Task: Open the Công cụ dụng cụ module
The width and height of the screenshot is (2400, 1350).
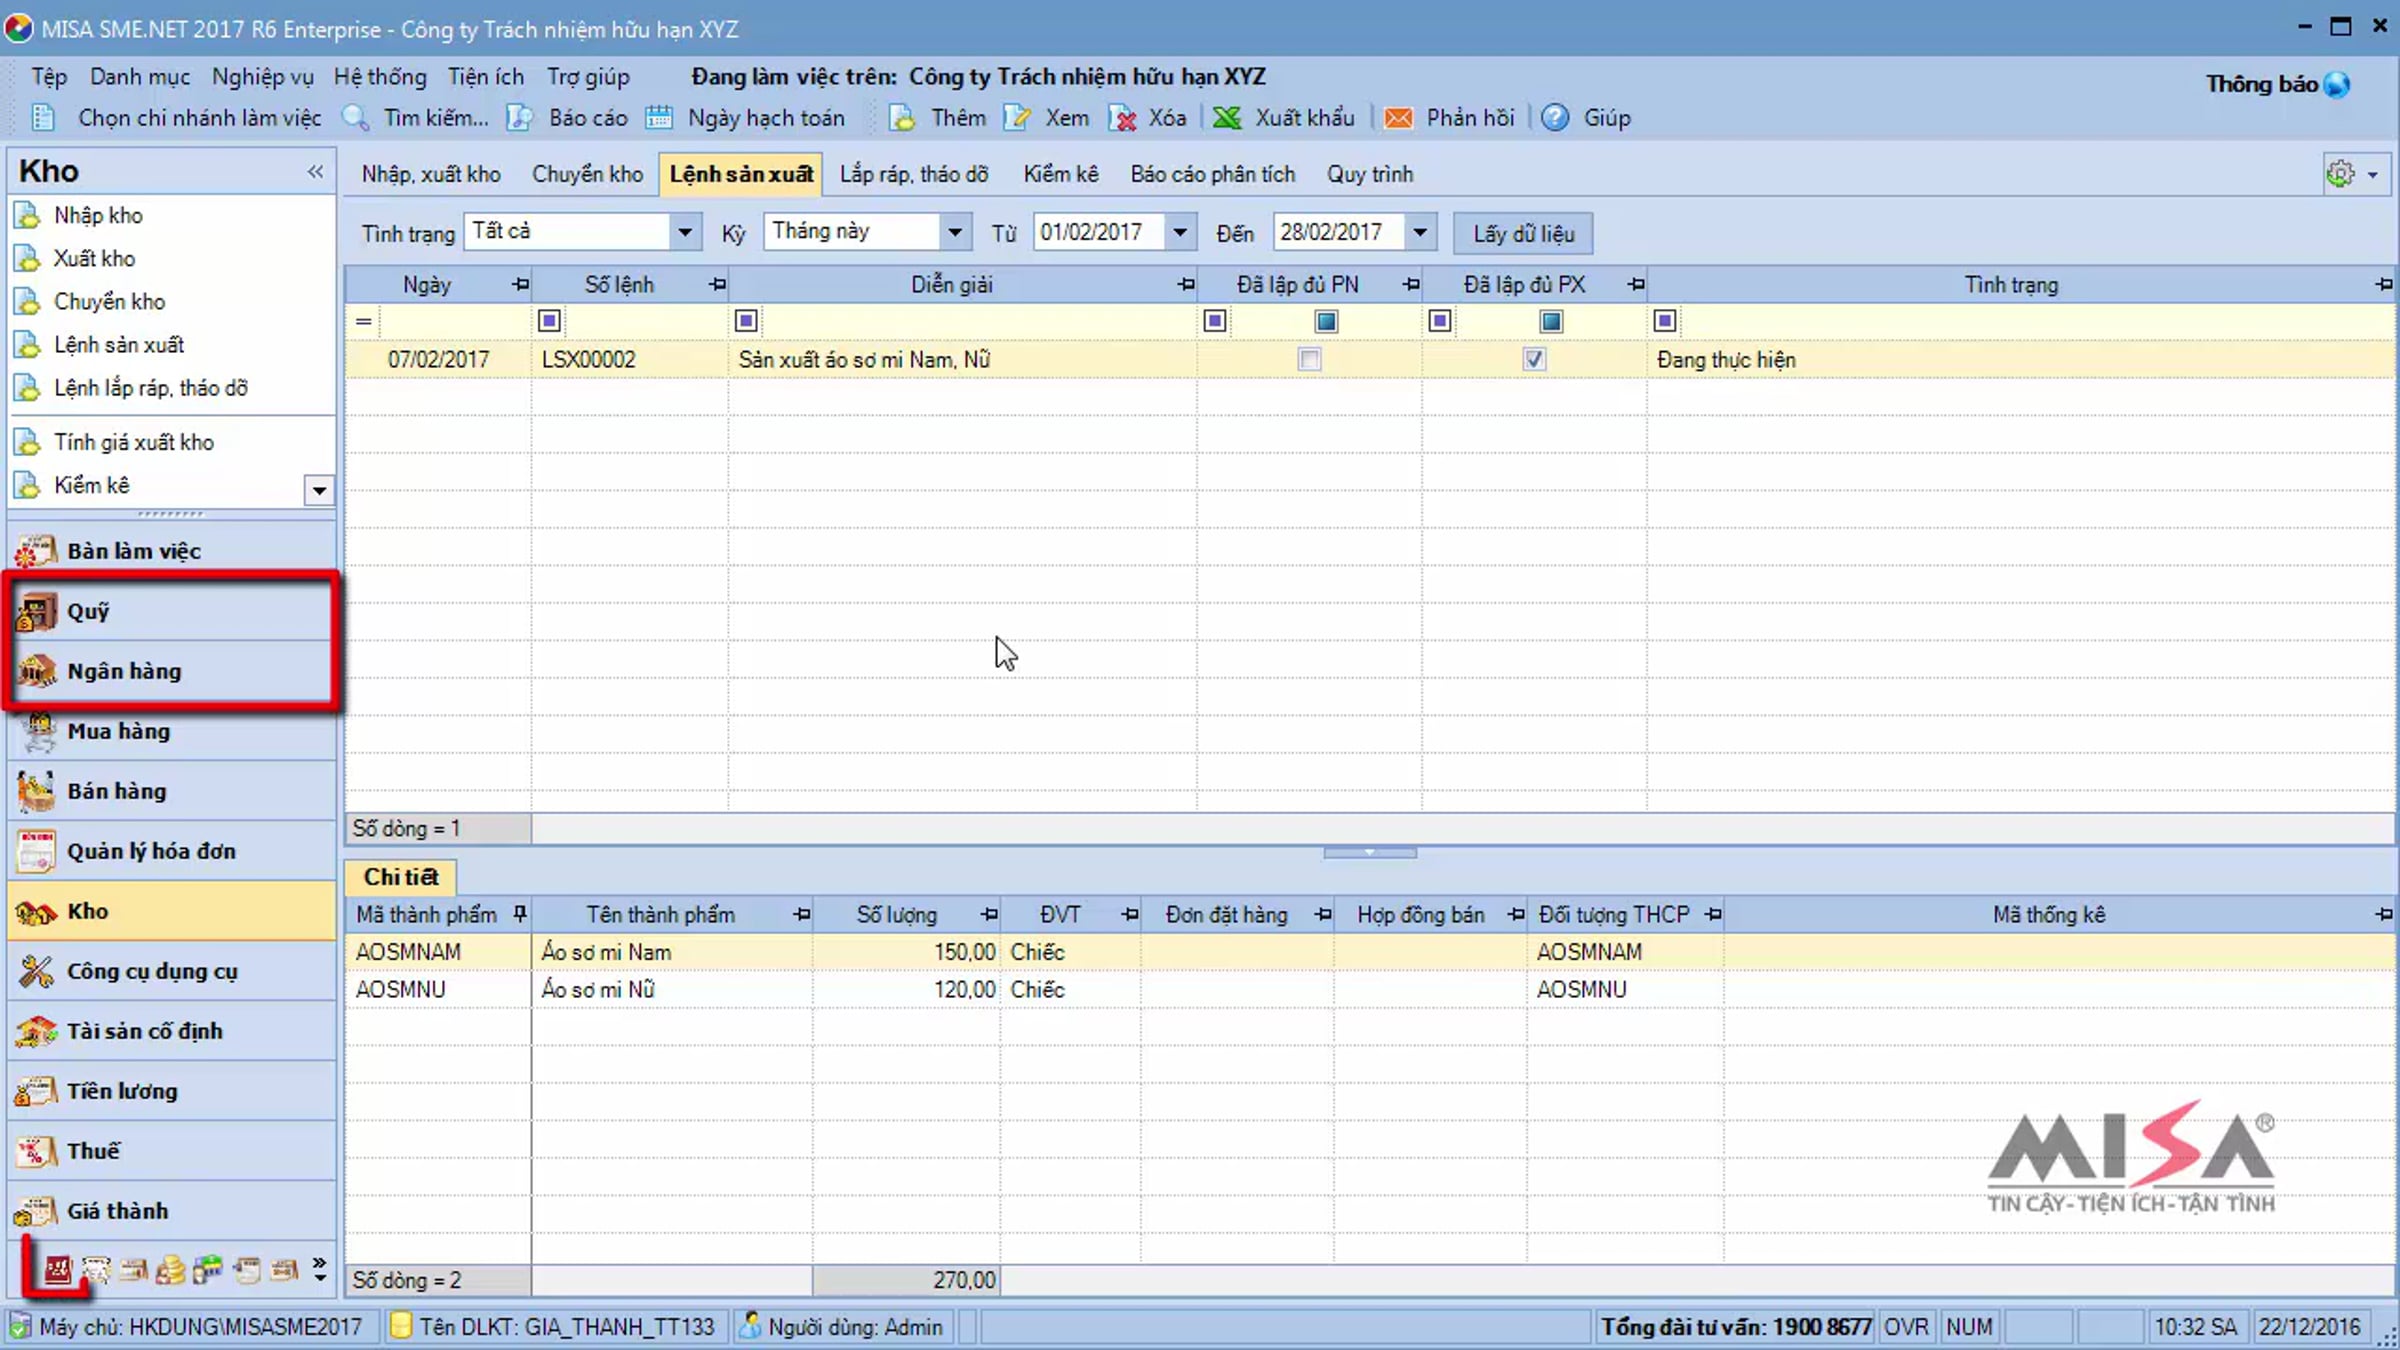Action: pos(172,971)
